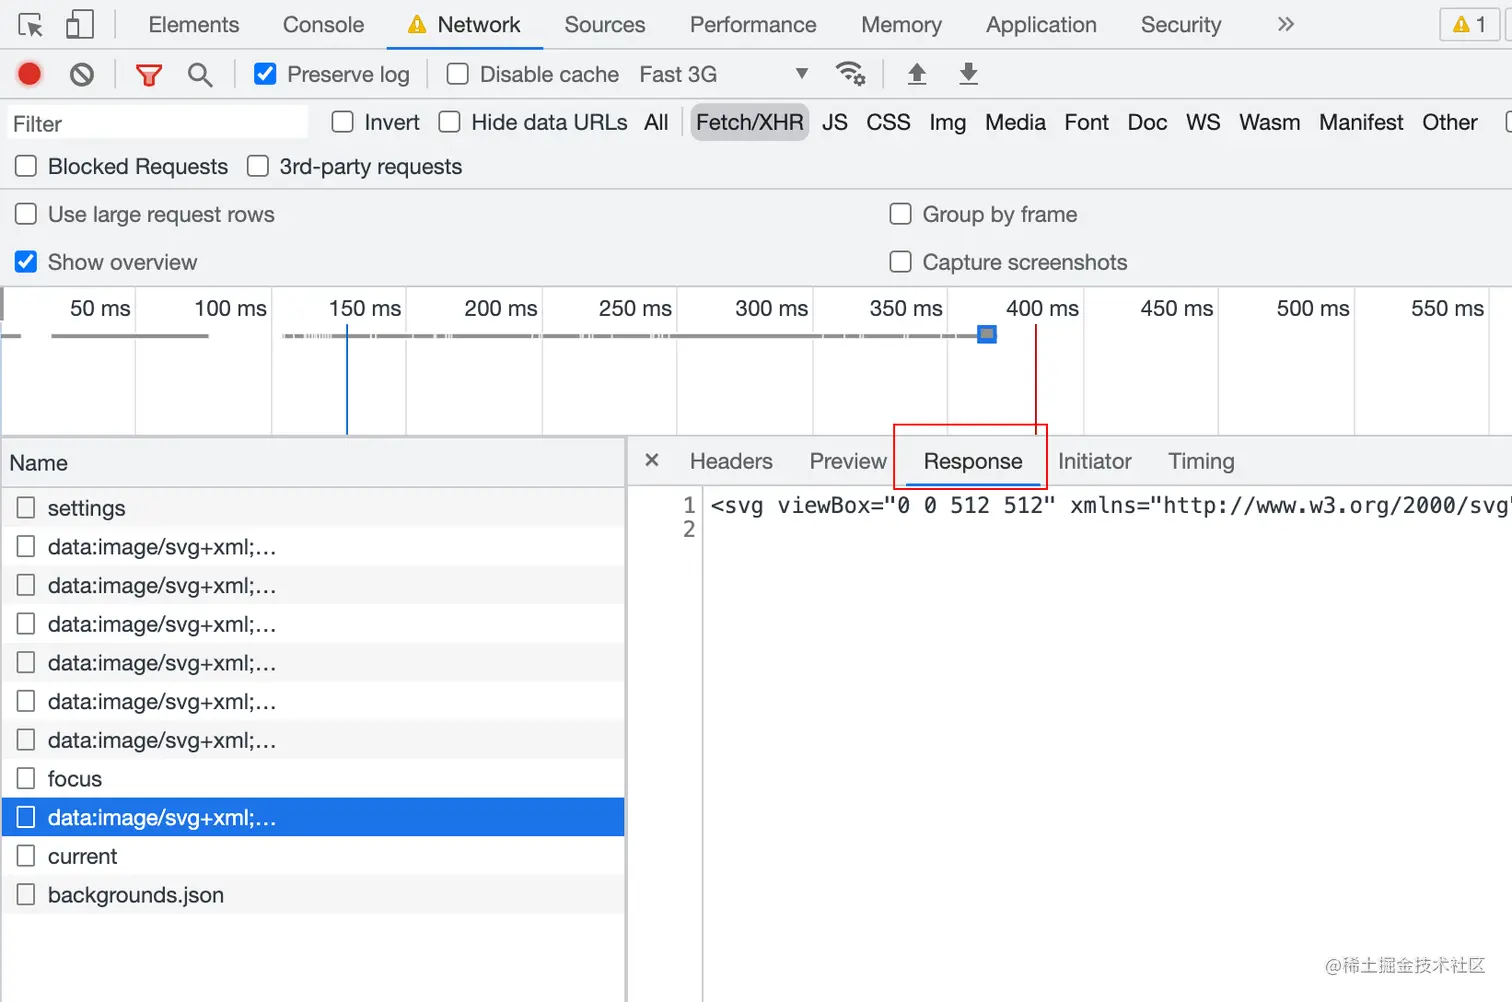
Task: Show more DevTools tabs chevron
Action: 1286,24
